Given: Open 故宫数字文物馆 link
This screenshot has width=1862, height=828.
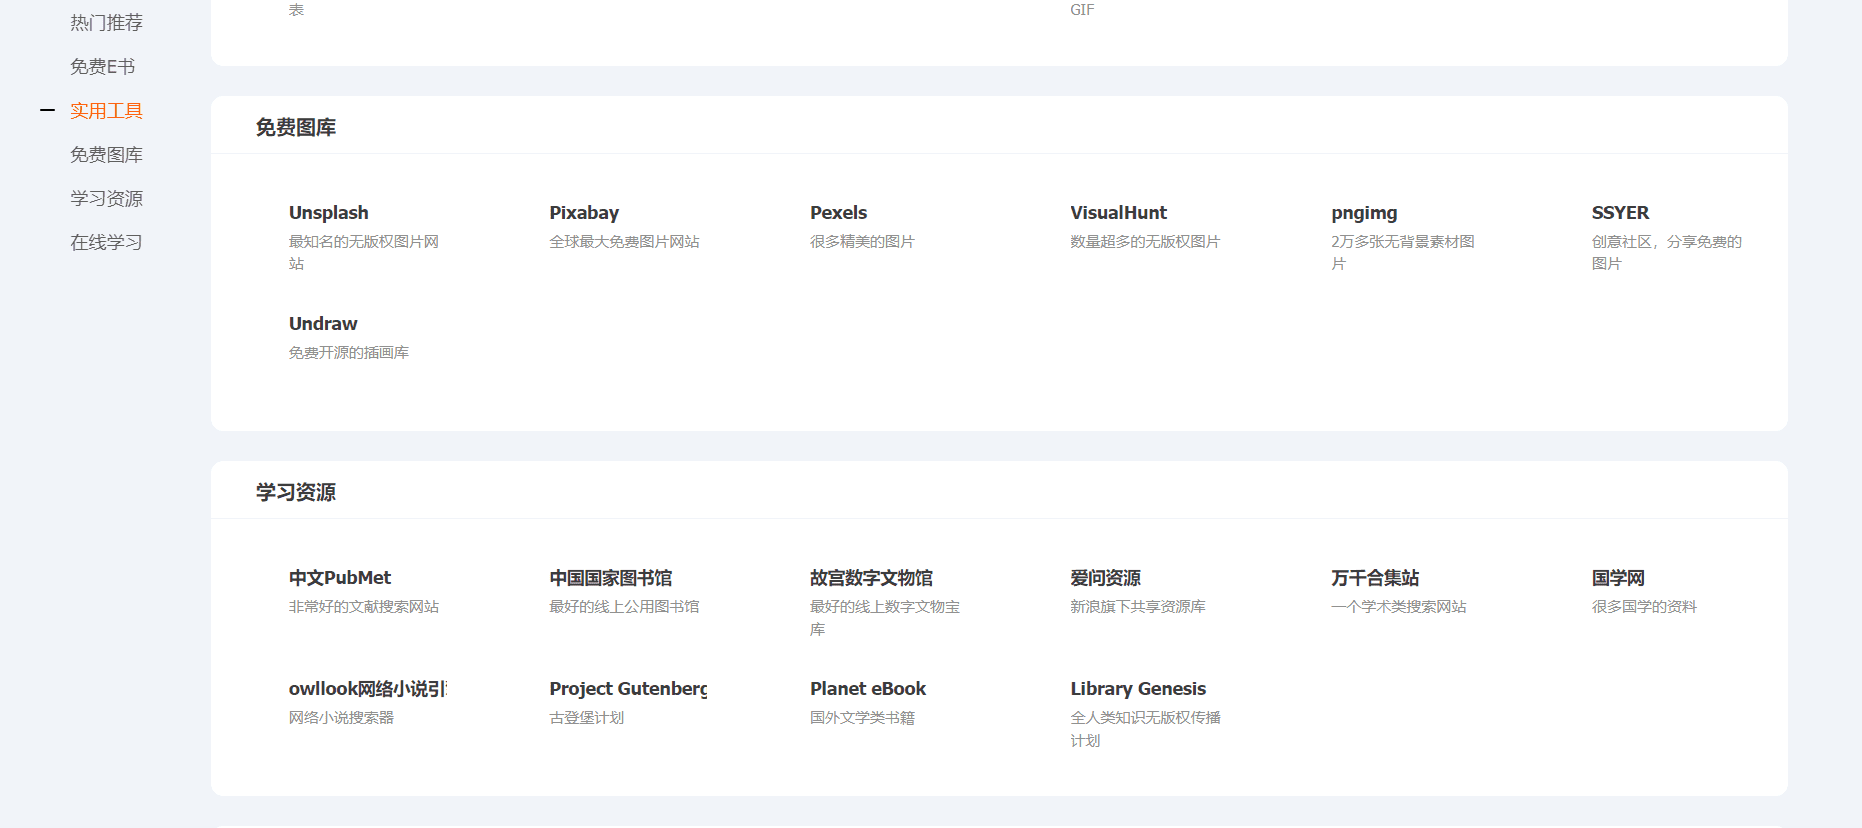Looking at the screenshot, I should click(871, 578).
